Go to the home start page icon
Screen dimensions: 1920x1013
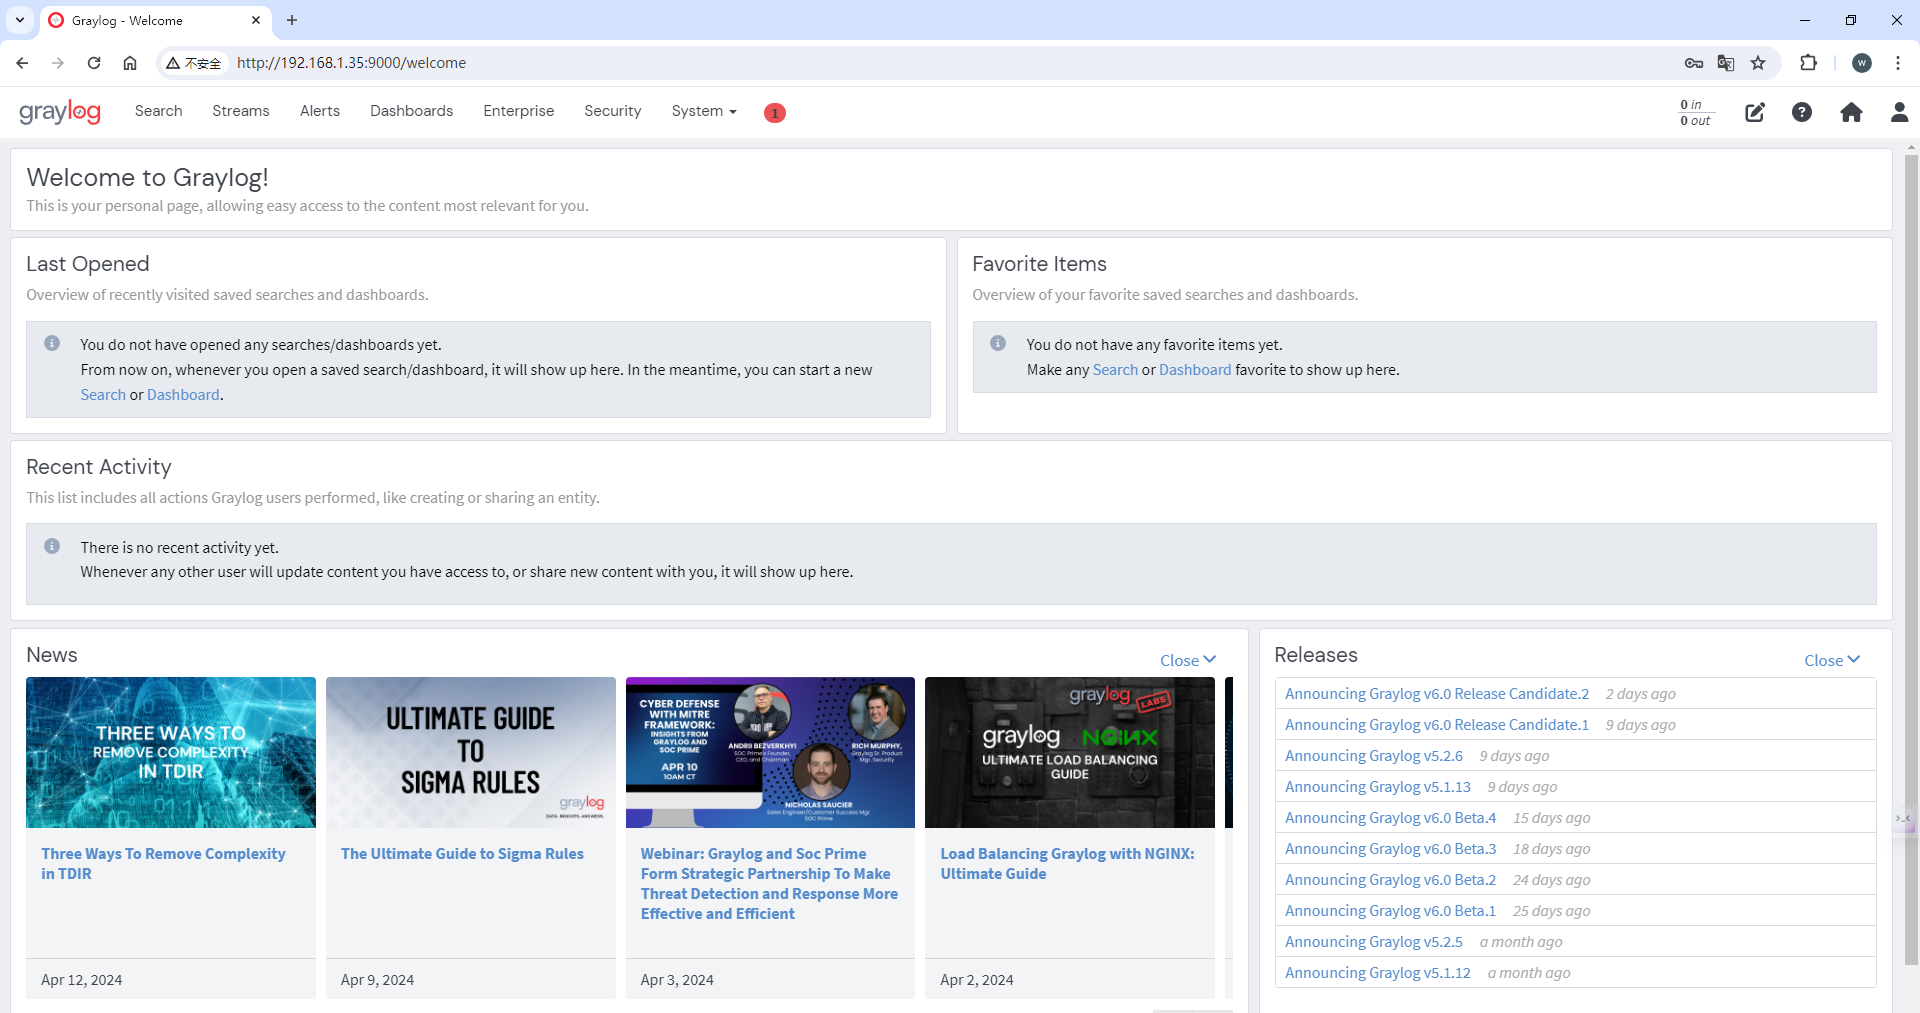point(1851,112)
